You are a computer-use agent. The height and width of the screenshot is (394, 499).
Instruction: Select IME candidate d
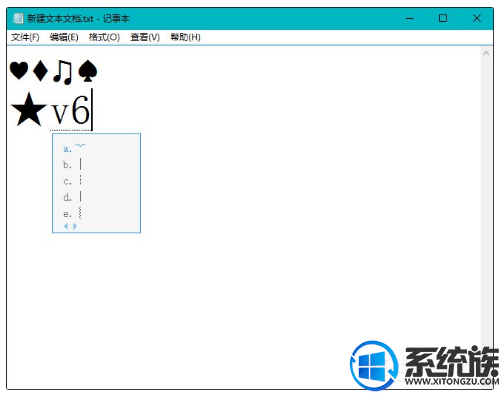(72, 197)
